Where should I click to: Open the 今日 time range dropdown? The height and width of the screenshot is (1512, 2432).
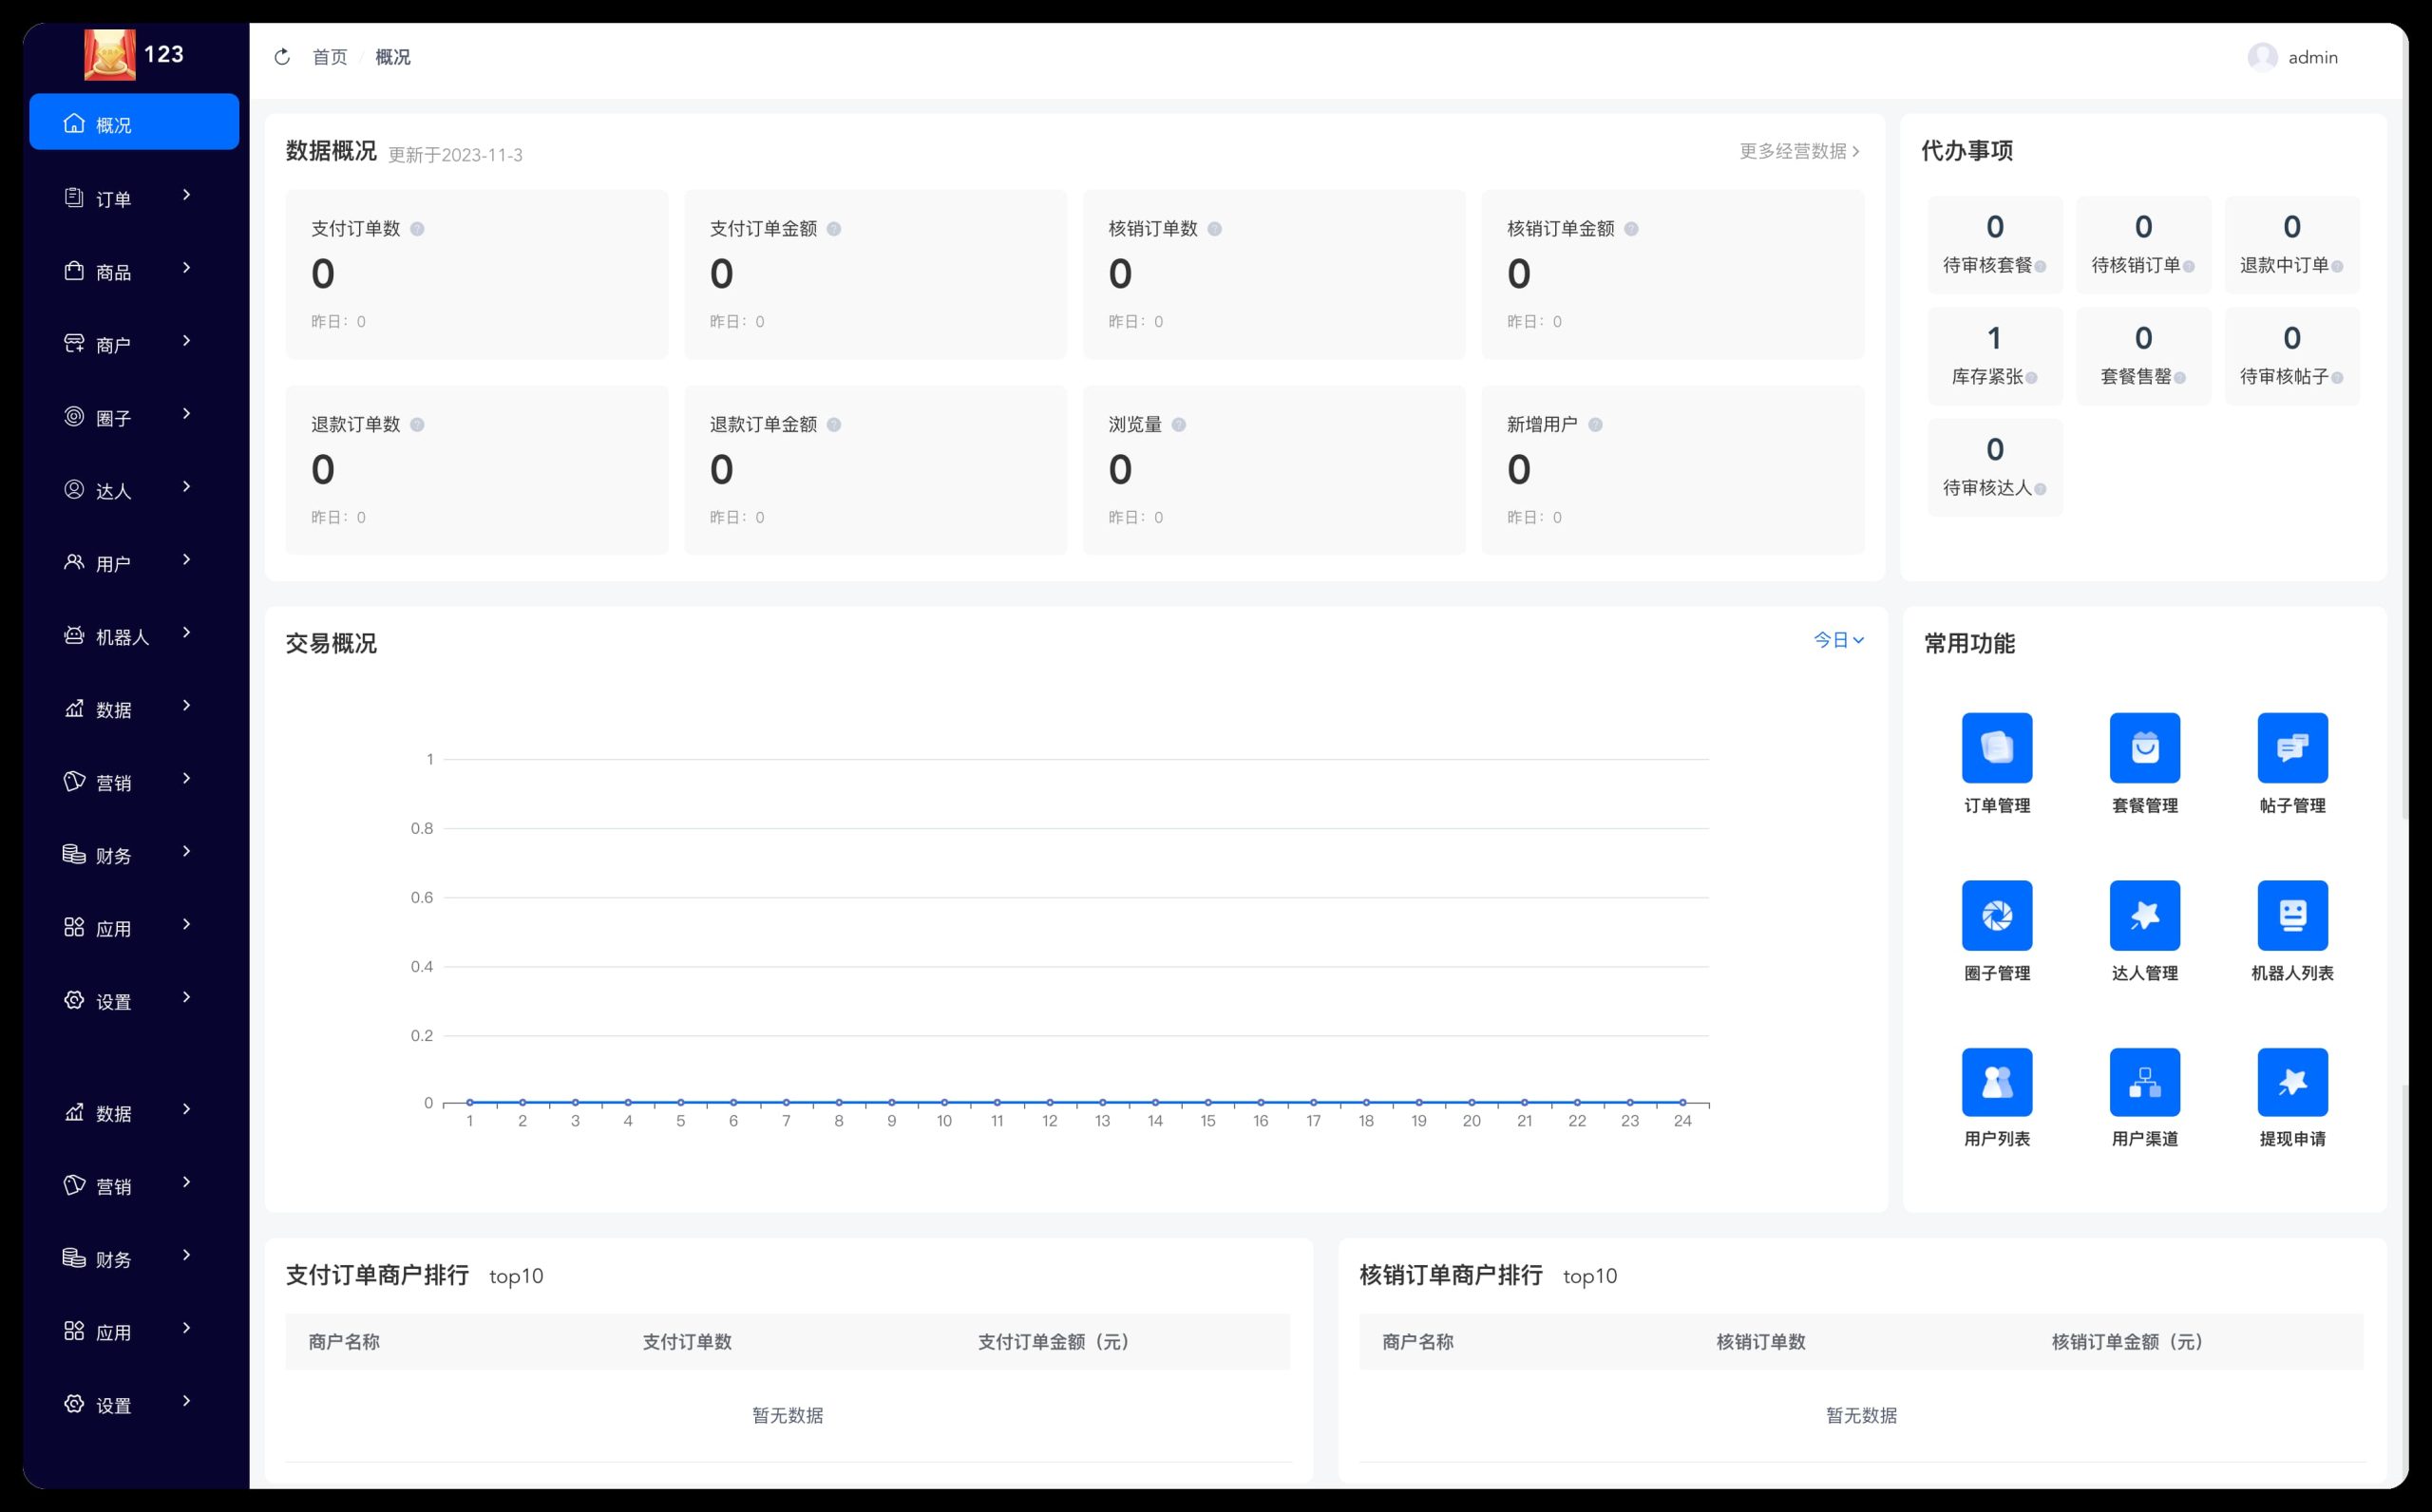(x=1838, y=640)
